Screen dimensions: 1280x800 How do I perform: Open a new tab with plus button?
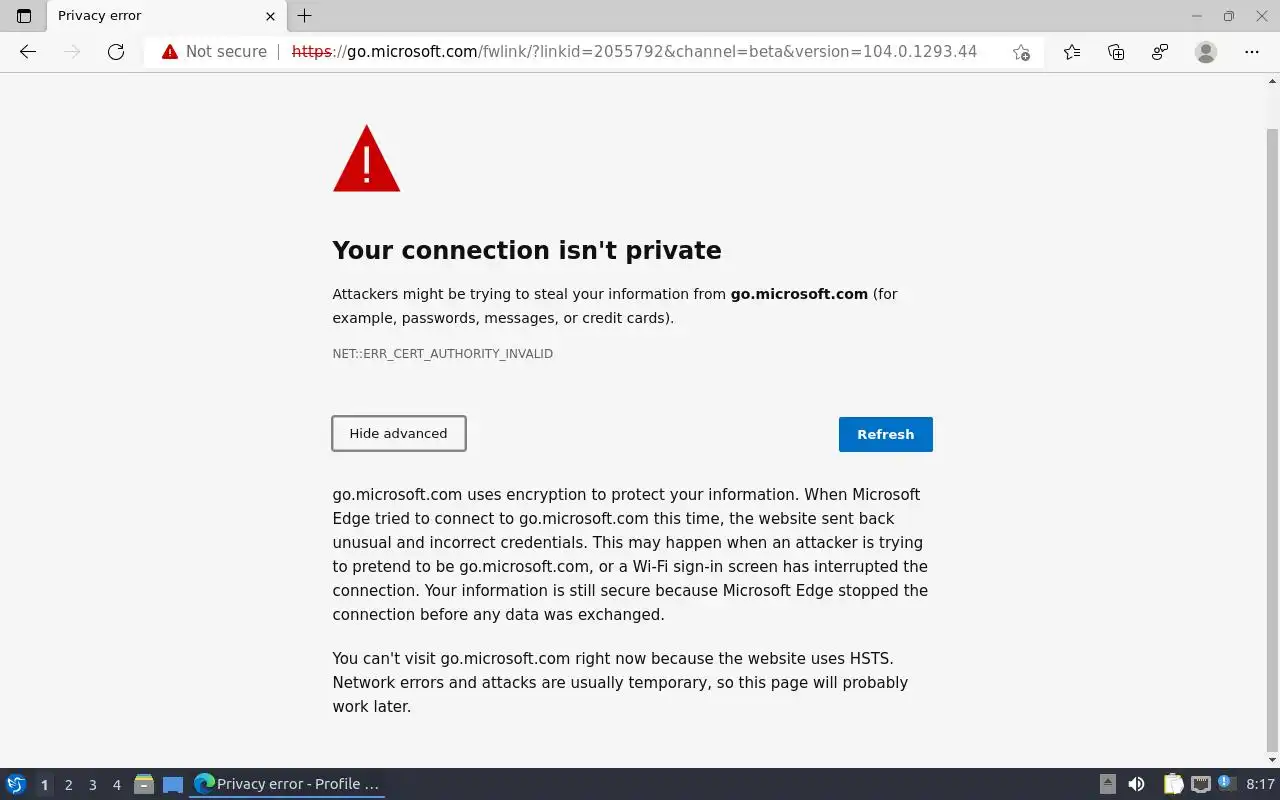[x=305, y=16]
